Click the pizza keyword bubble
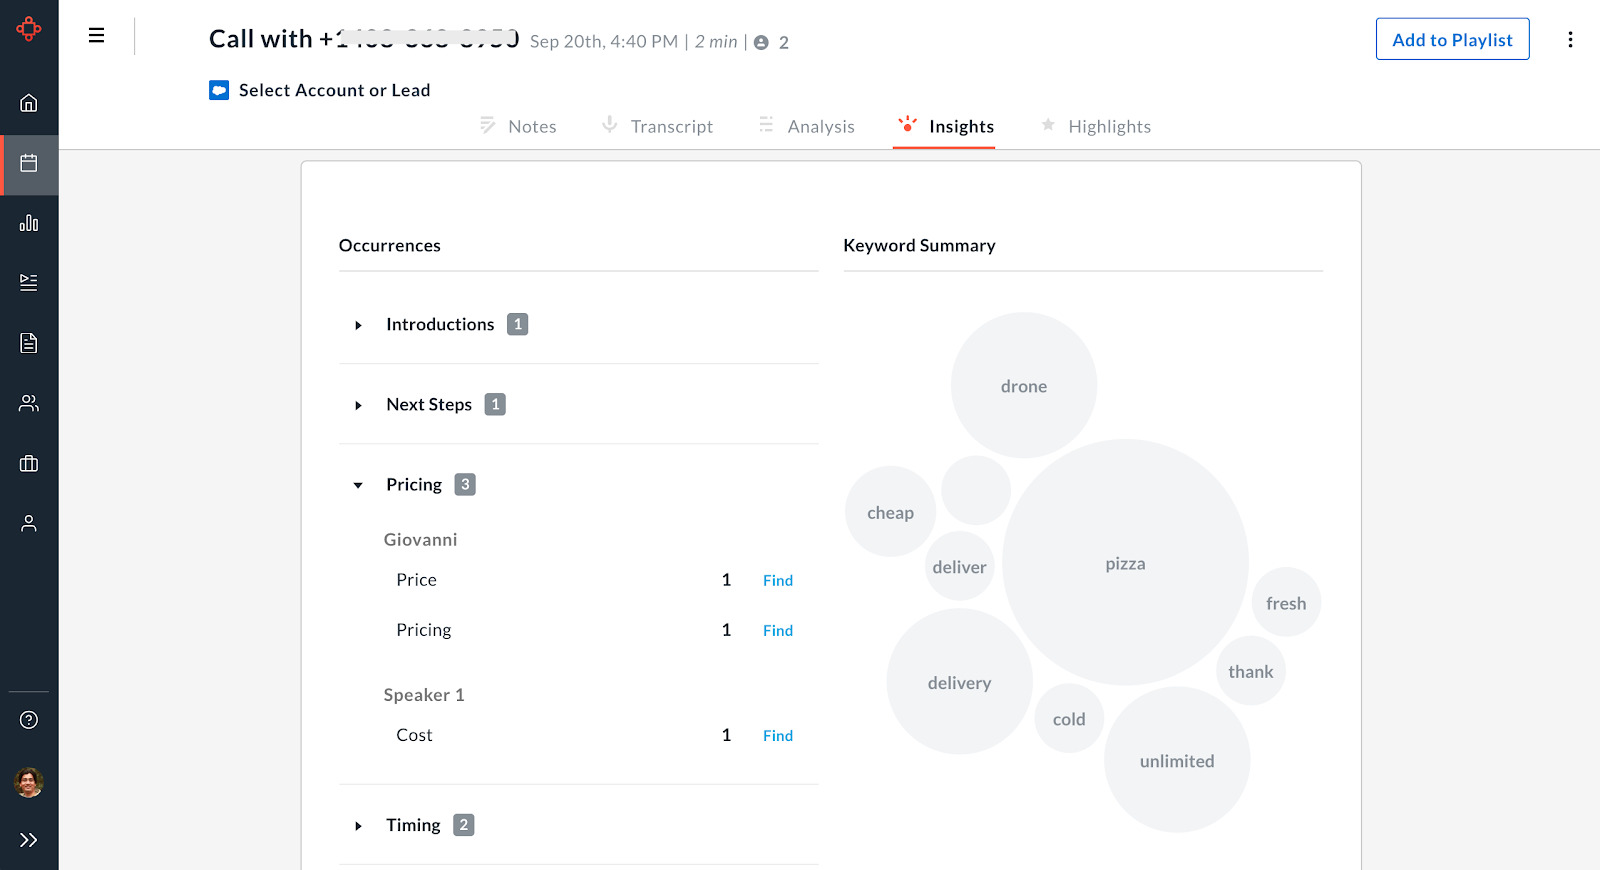This screenshot has width=1600, height=870. click(x=1125, y=563)
